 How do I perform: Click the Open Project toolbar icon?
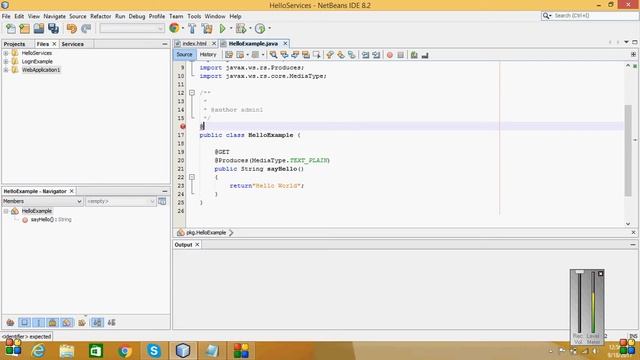[39, 29]
